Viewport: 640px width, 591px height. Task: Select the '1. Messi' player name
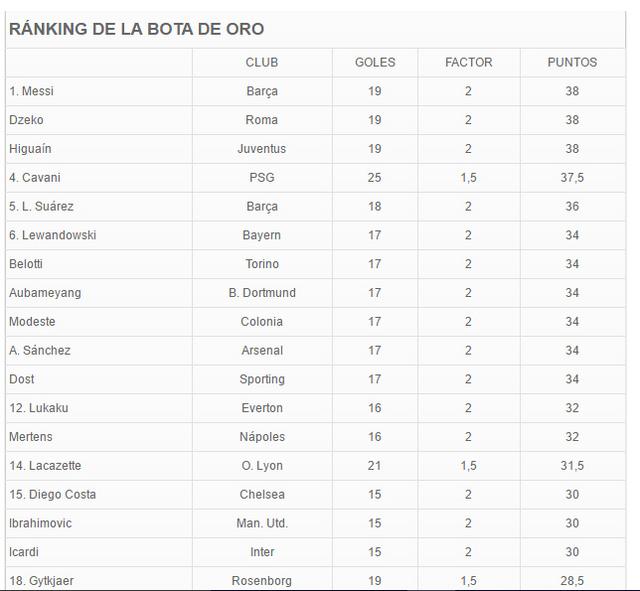(x=31, y=91)
